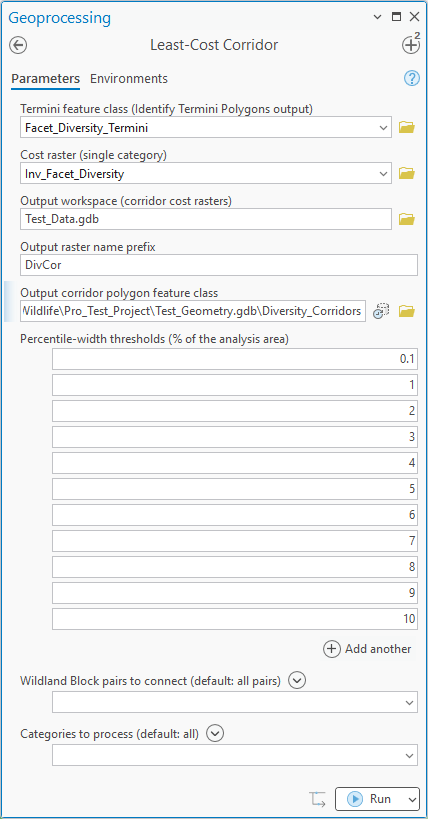Click the threshold field containing 3
This screenshot has width=428, height=819.
click(235, 437)
